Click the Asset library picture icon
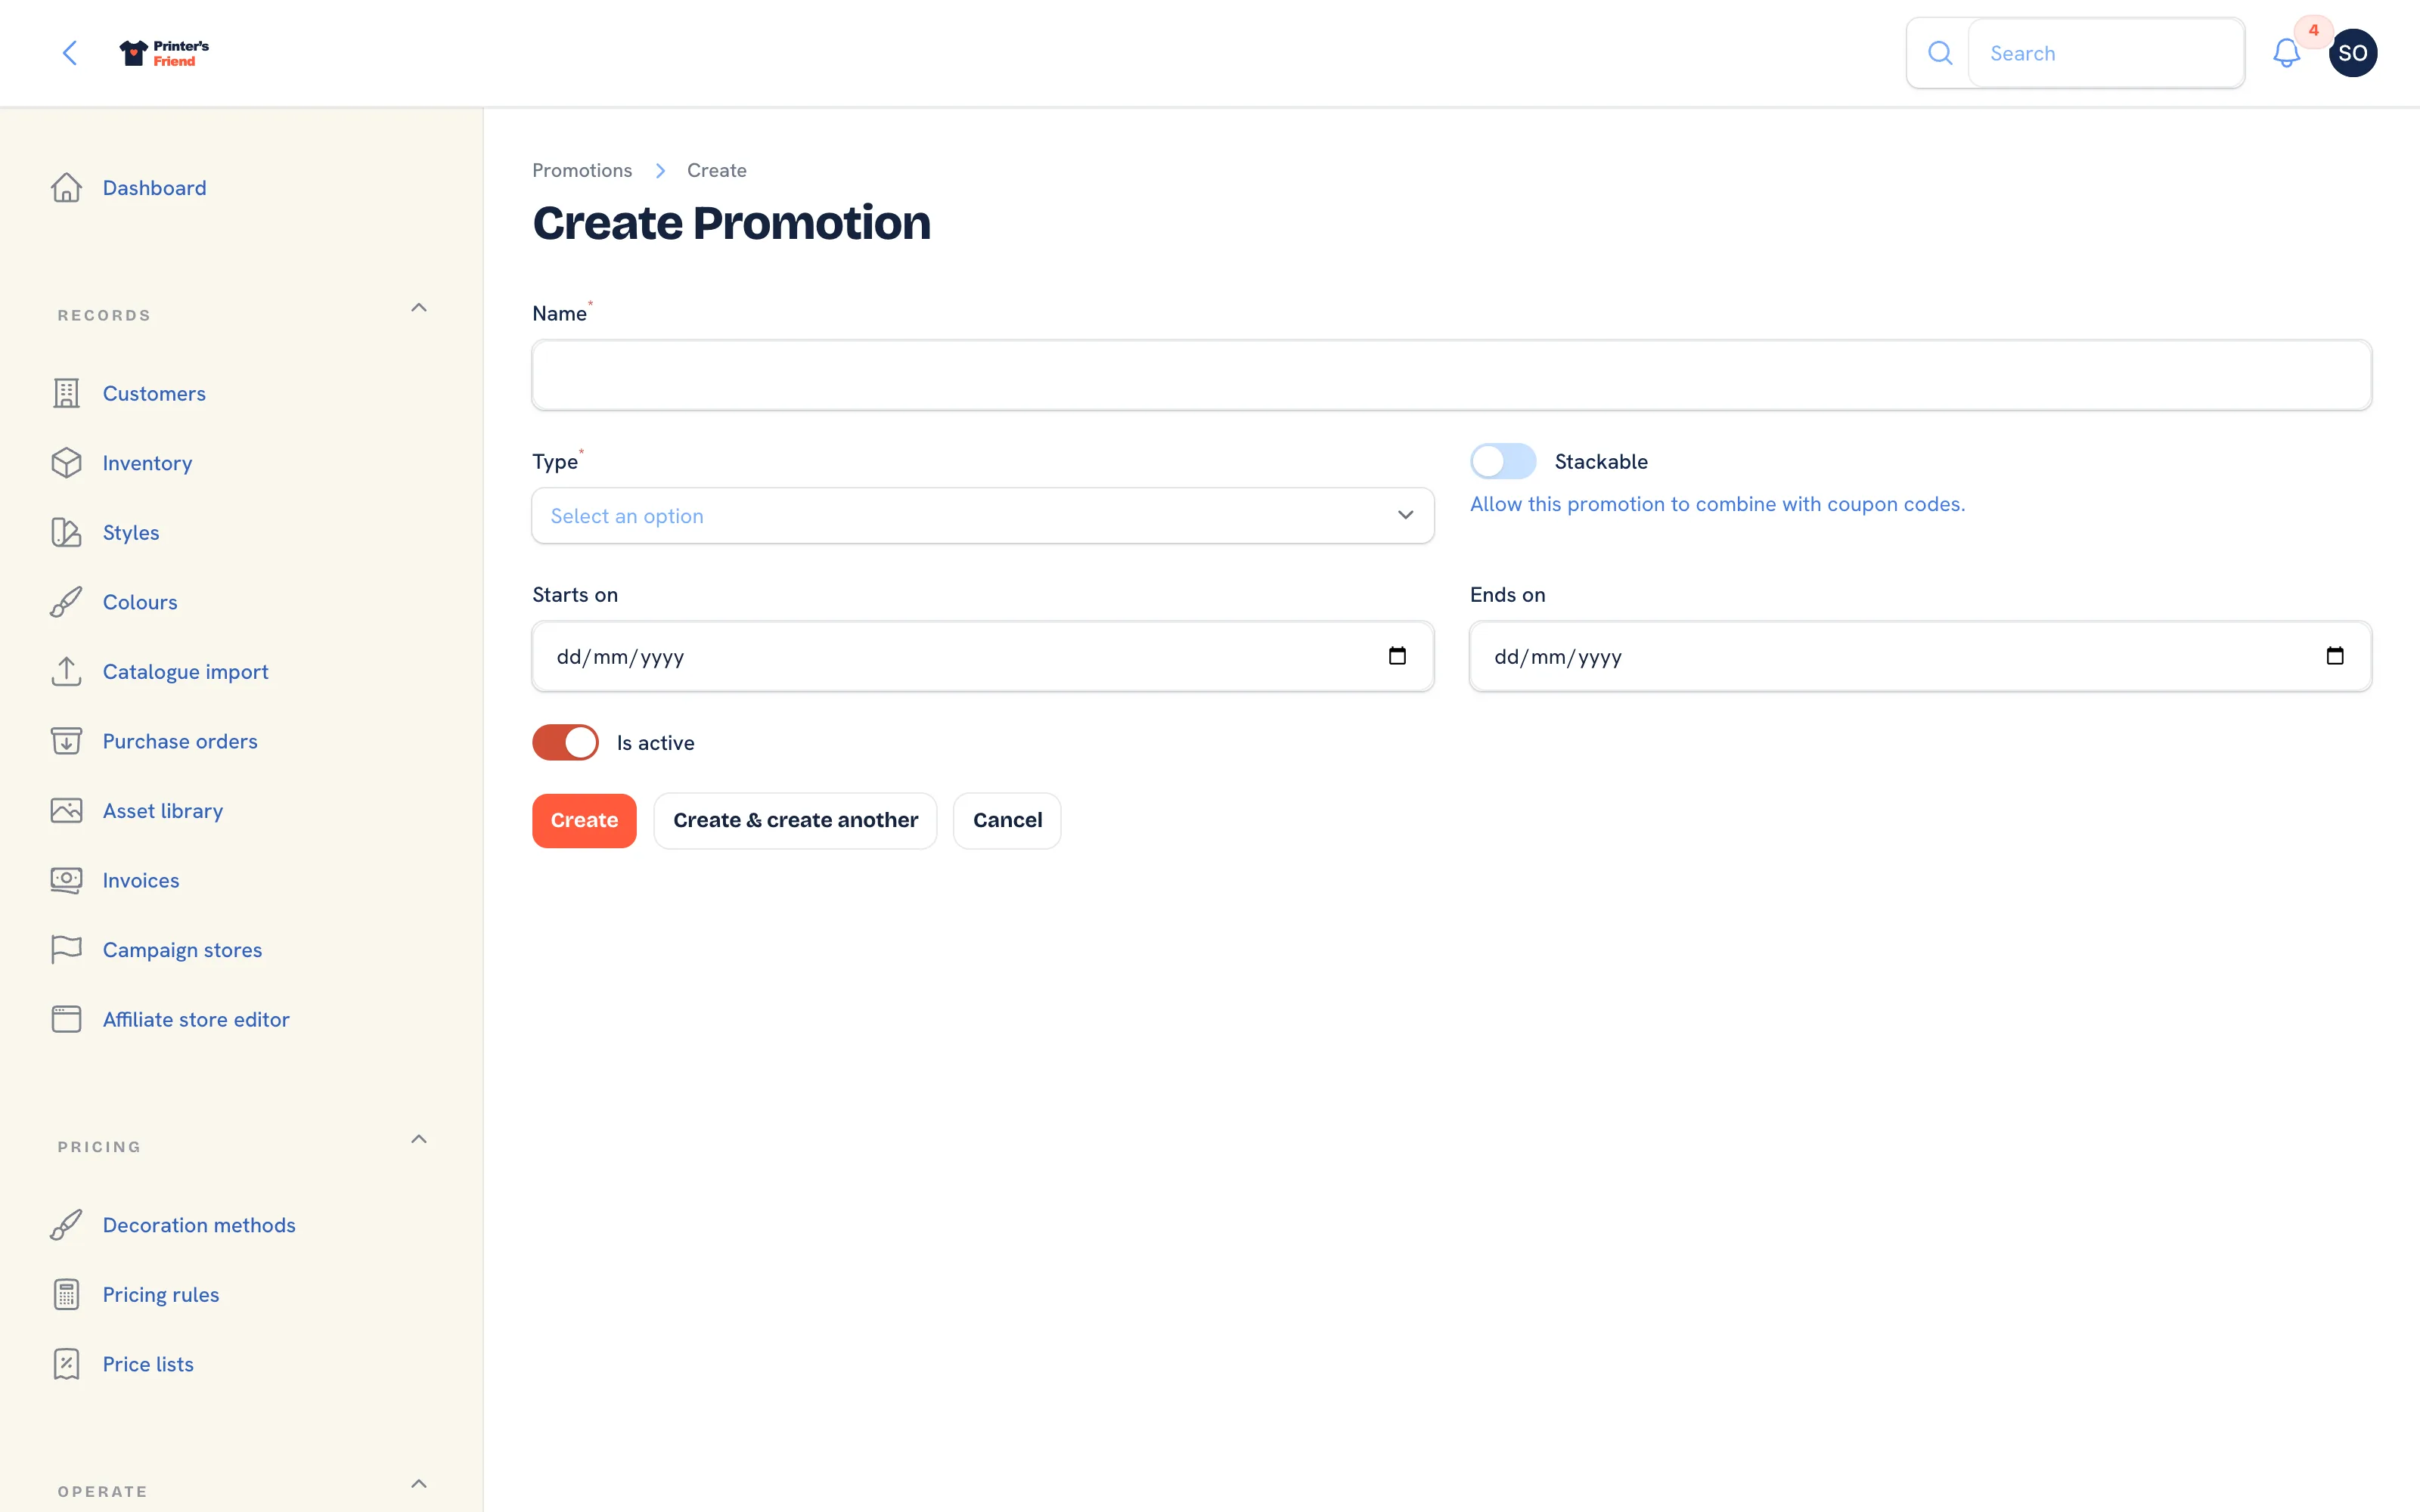 click(67, 810)
